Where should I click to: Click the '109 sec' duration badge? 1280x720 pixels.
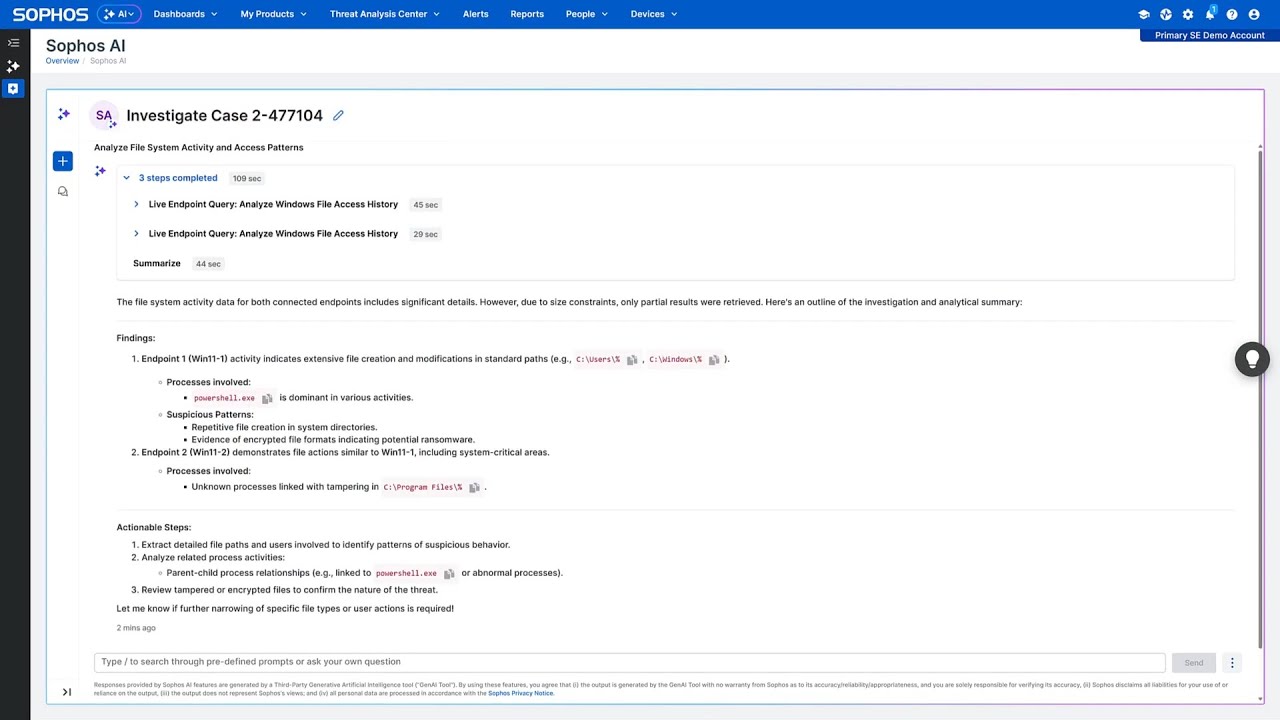click(247, 179)
